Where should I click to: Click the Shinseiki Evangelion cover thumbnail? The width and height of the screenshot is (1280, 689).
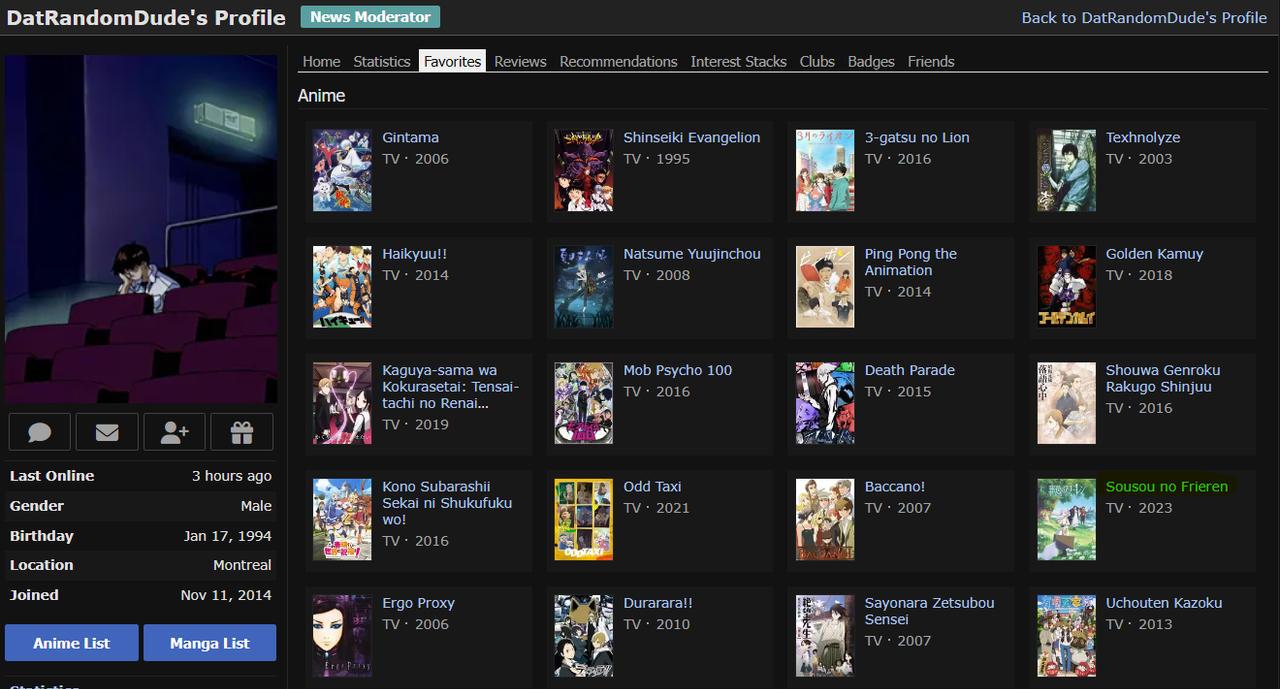pyautogui.click(x=584, y=170)
